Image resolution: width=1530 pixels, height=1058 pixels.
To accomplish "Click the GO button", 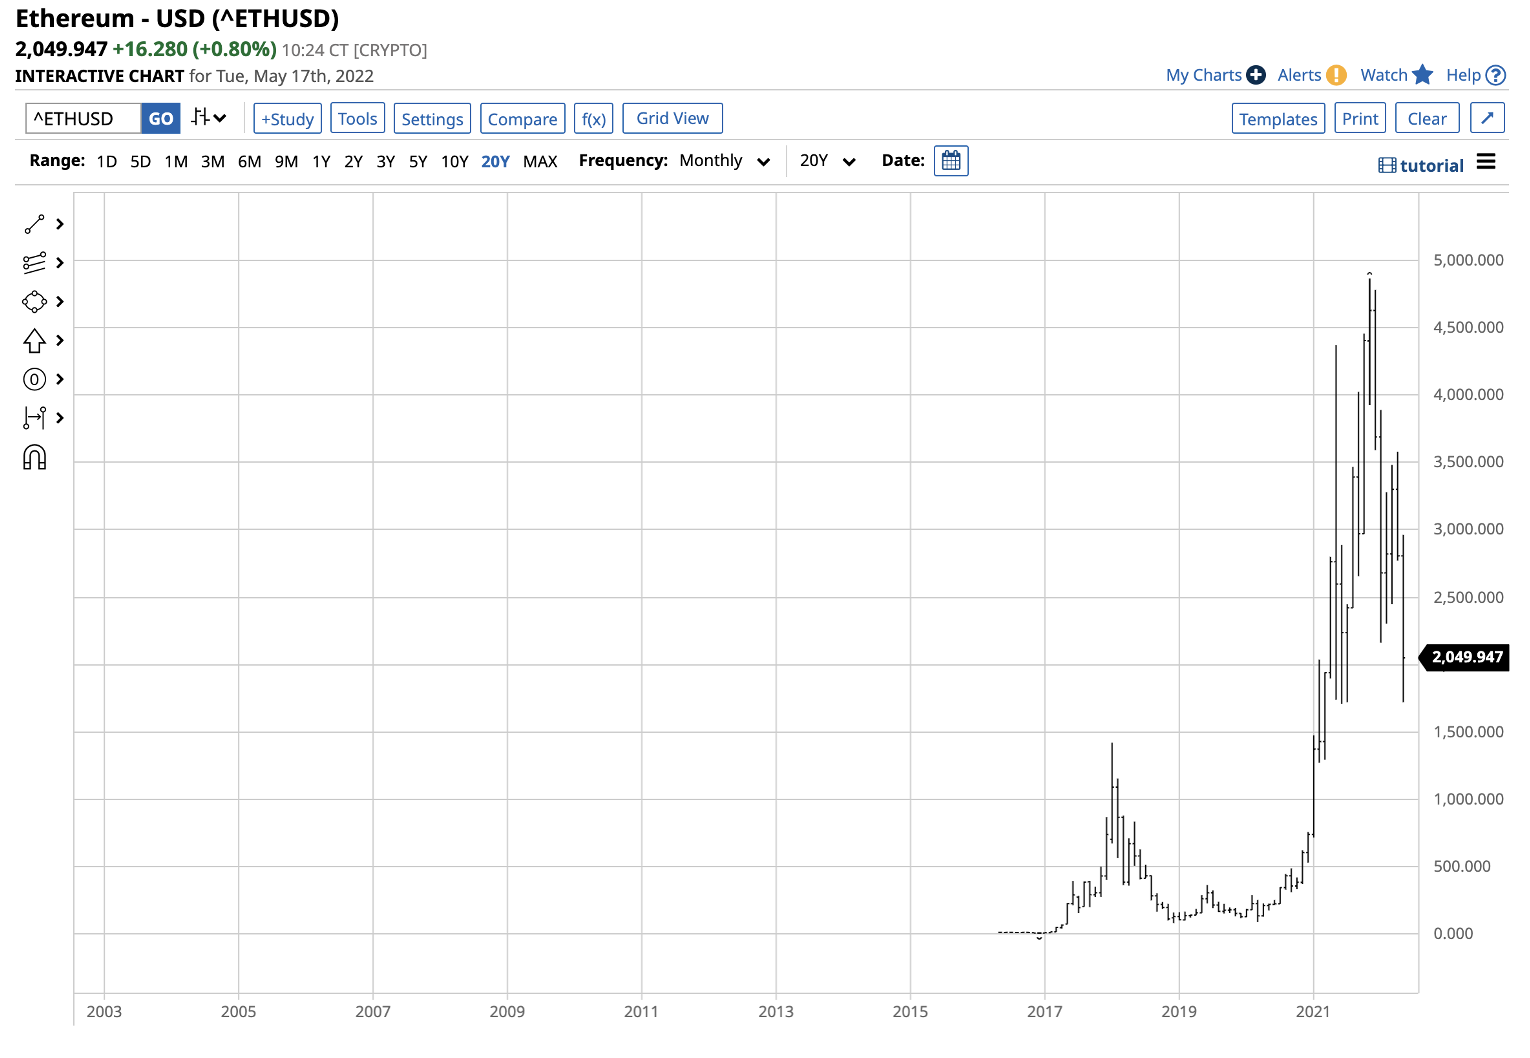I will click(161, 119).
